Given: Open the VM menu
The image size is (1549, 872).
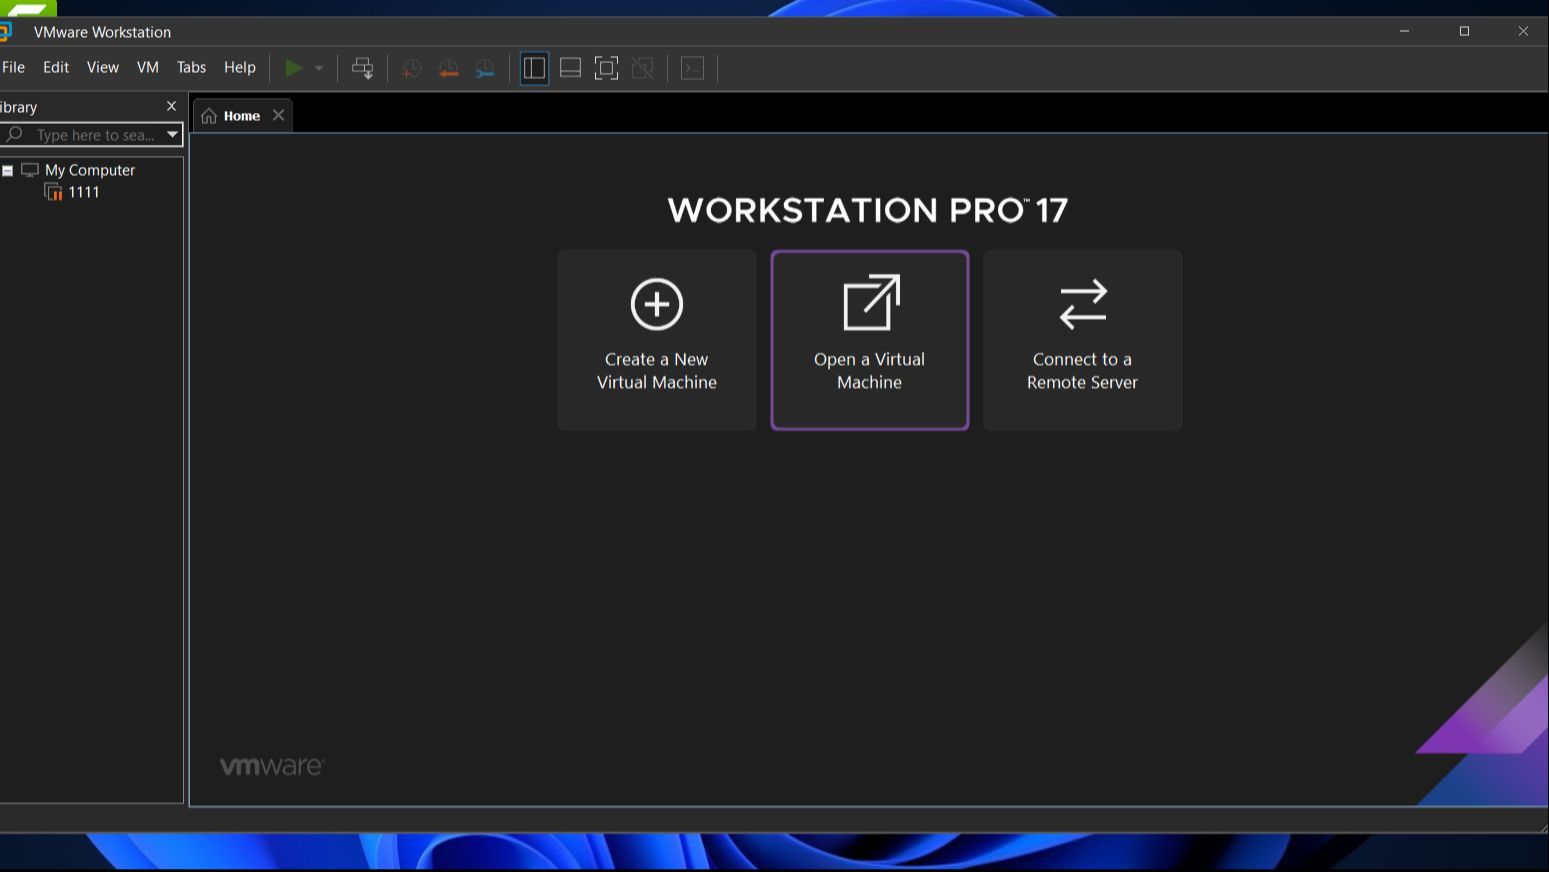Looking at the screenshot, I should pyautogui.click(x=147, y=67).
